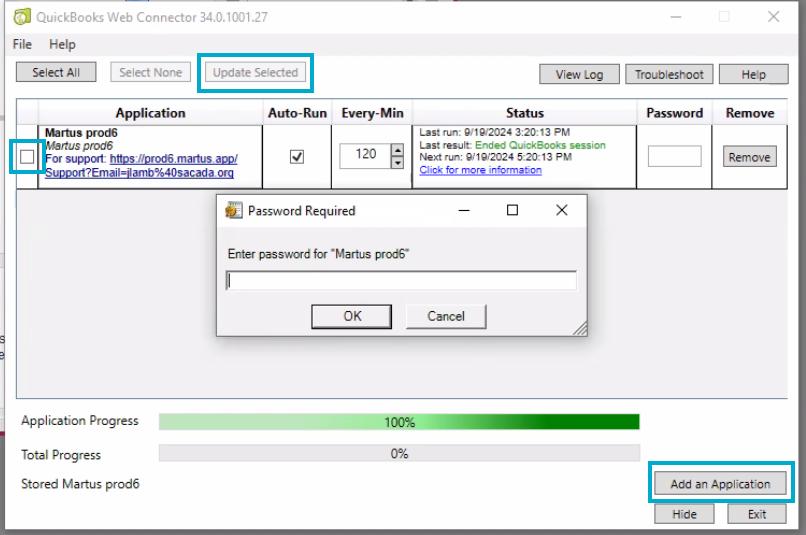
Task: Click the 'Ended QuickBooks session' result text
Action: point(540,145)
